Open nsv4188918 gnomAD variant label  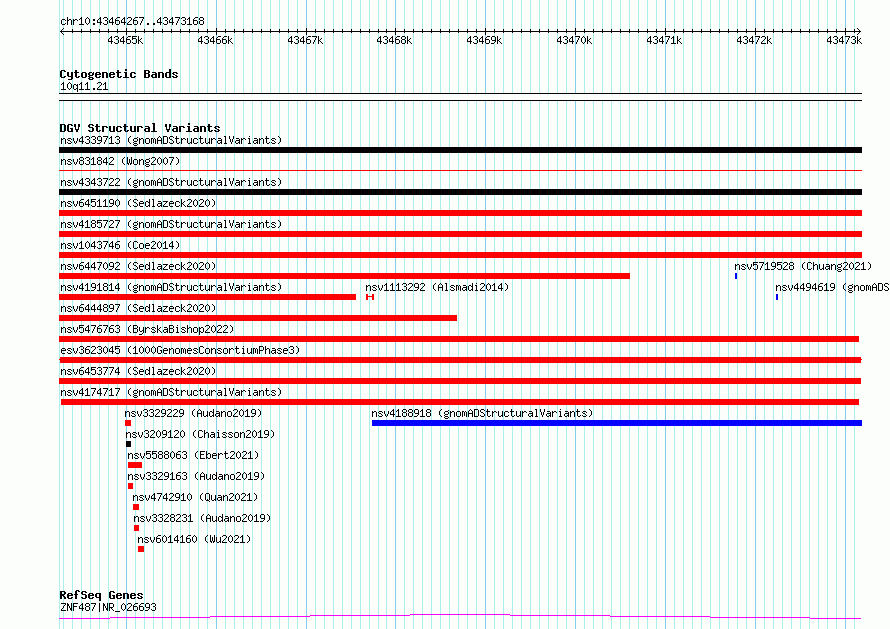[x=482, y=413]
